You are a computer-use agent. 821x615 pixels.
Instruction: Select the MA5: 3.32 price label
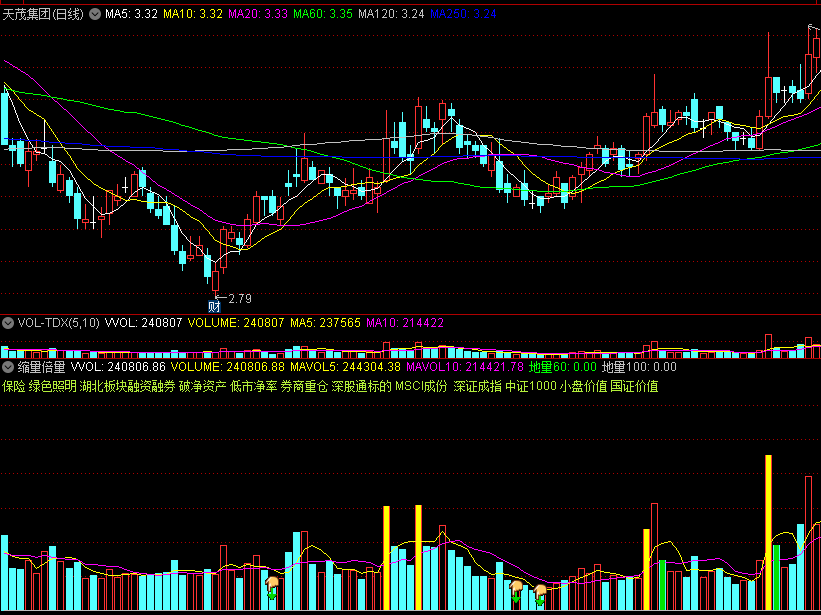[x=131, y=14]
